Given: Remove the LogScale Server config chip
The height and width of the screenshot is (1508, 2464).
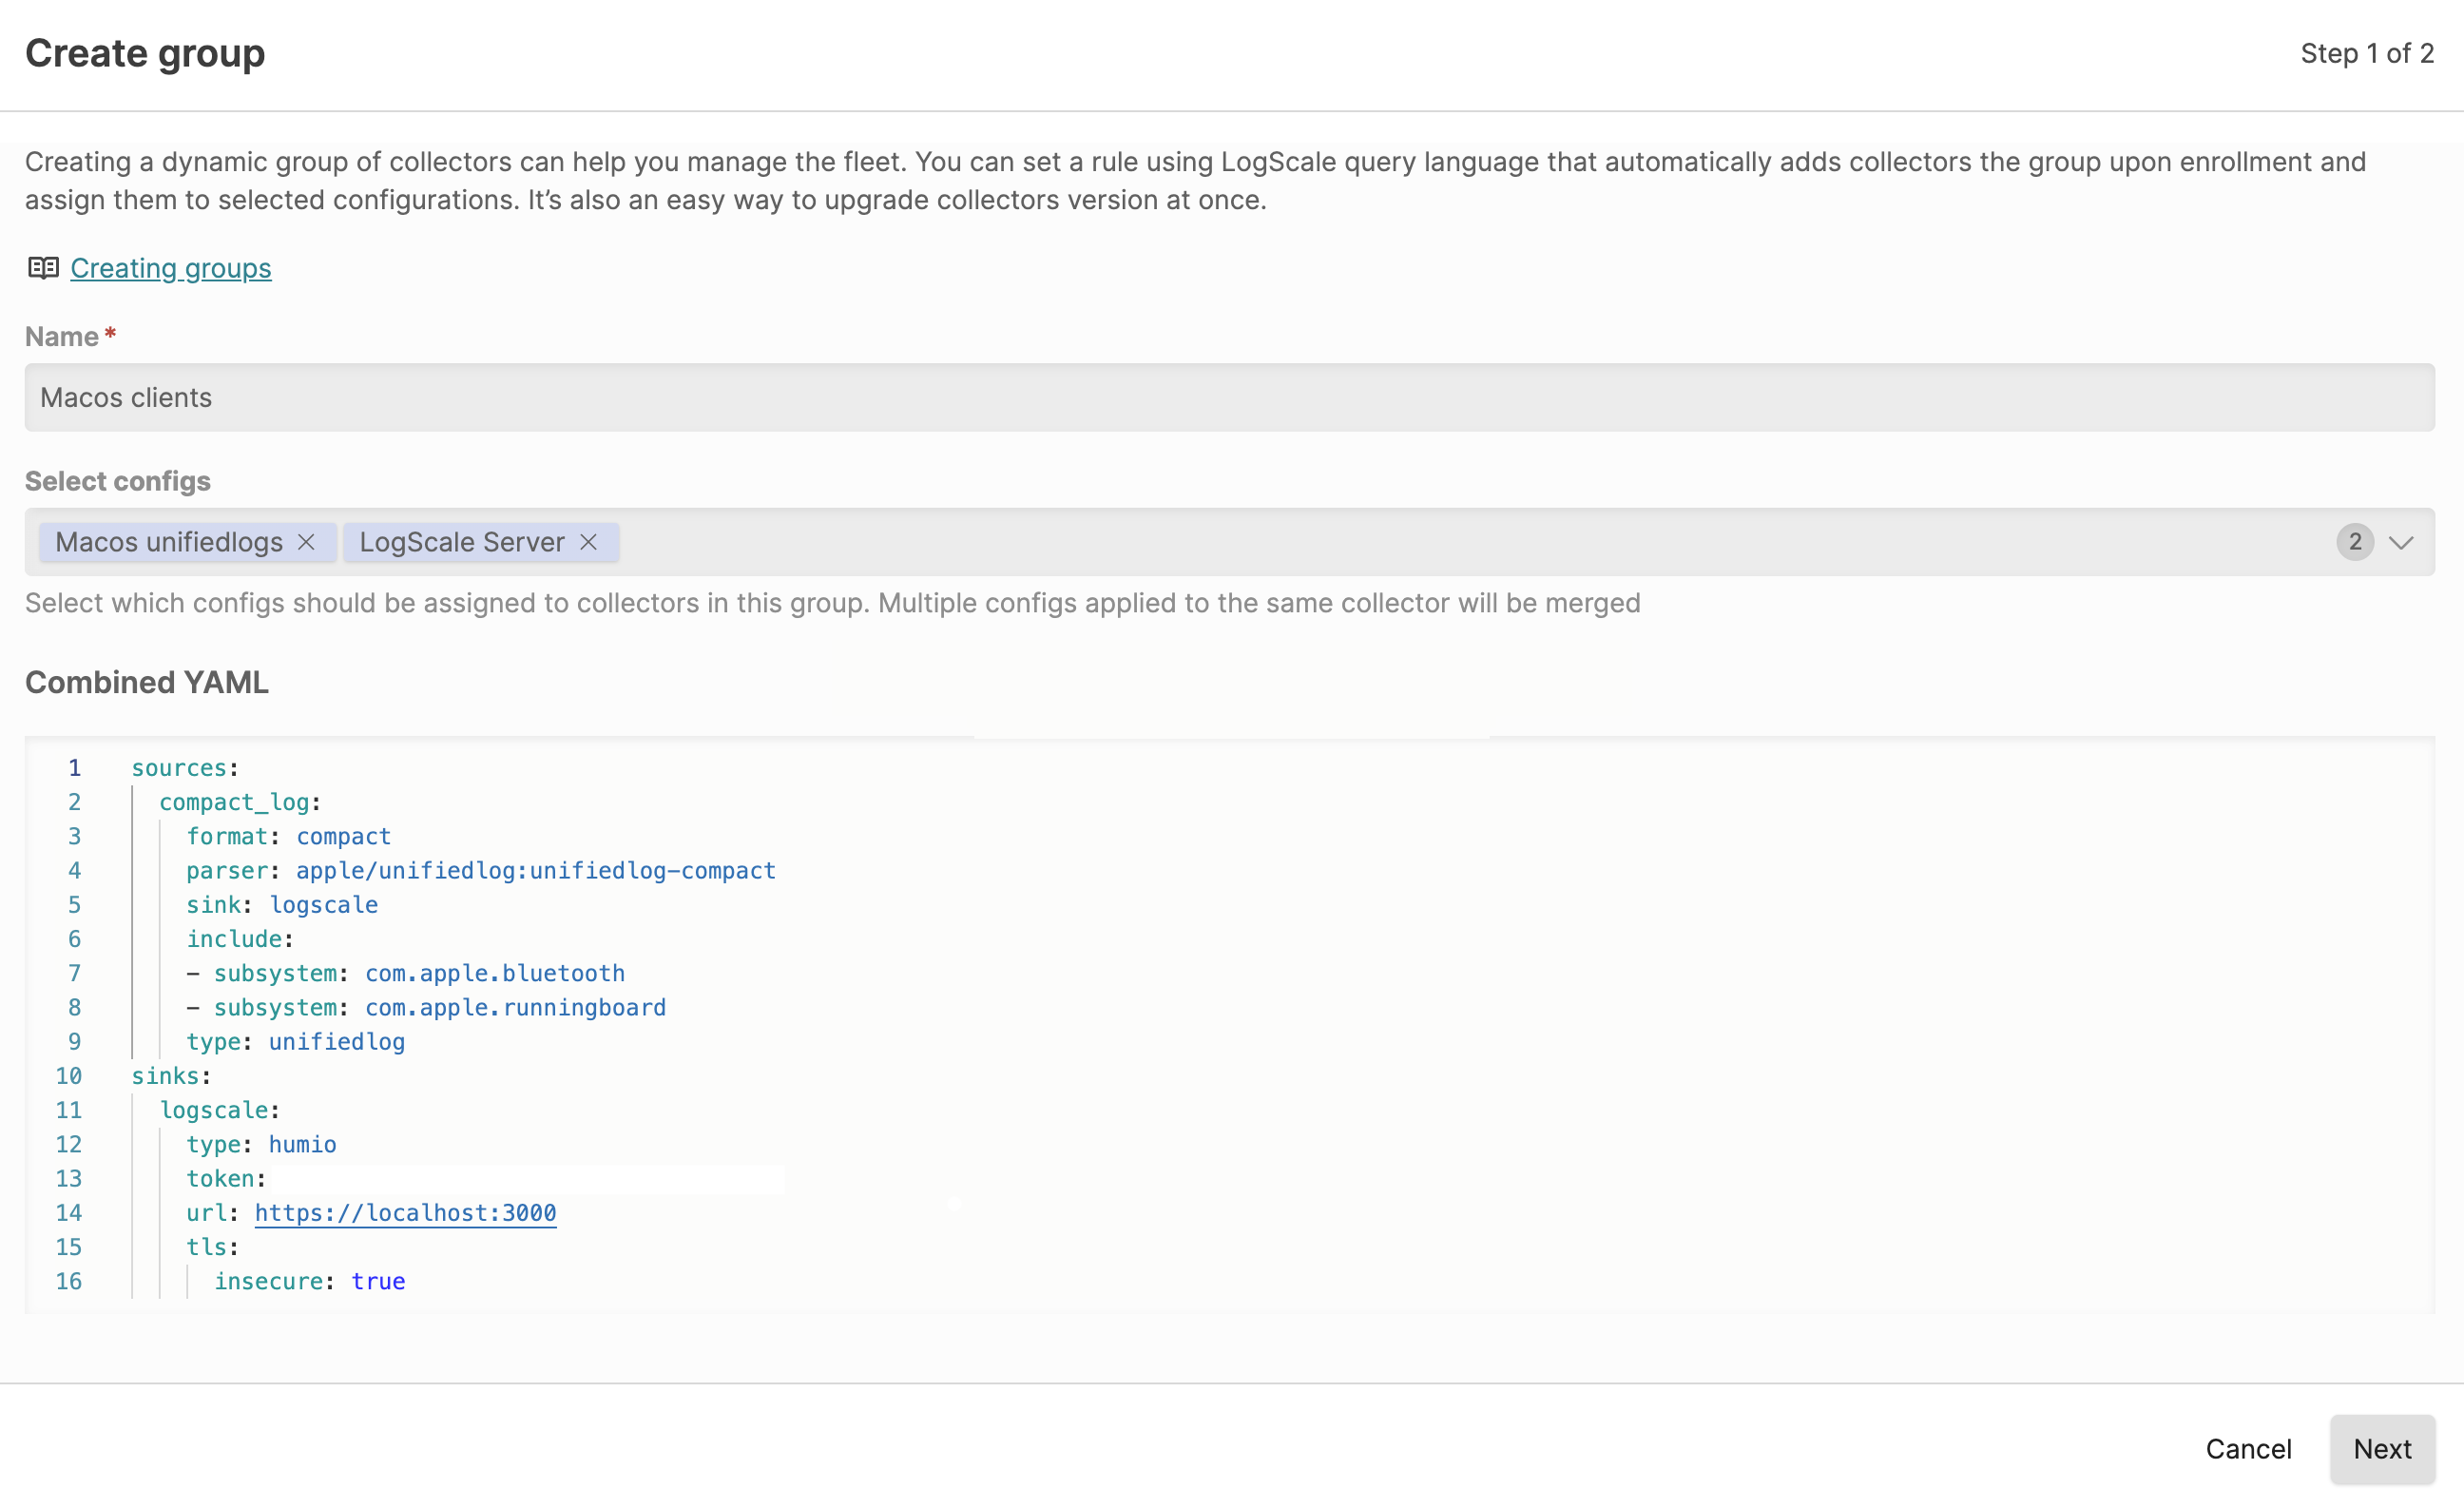Looking at the screenshot, I should [588, 542].
